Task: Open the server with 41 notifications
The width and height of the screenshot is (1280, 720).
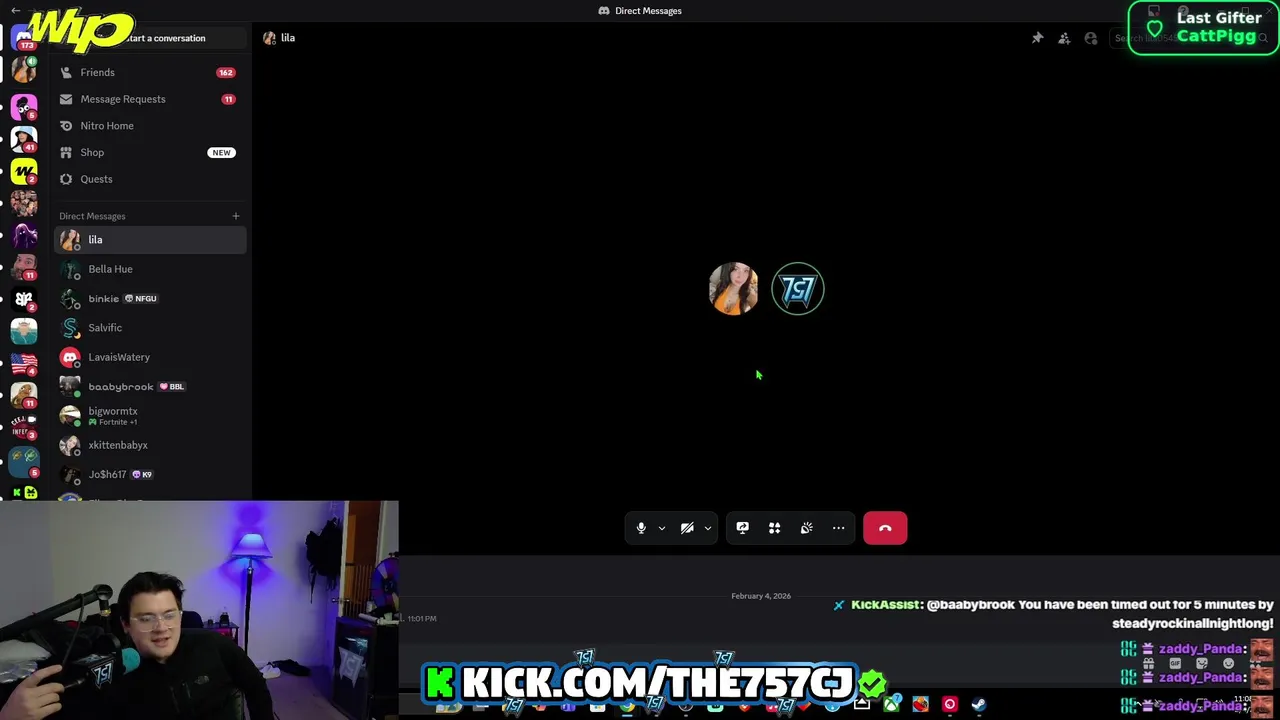Action: pos(24,138)
